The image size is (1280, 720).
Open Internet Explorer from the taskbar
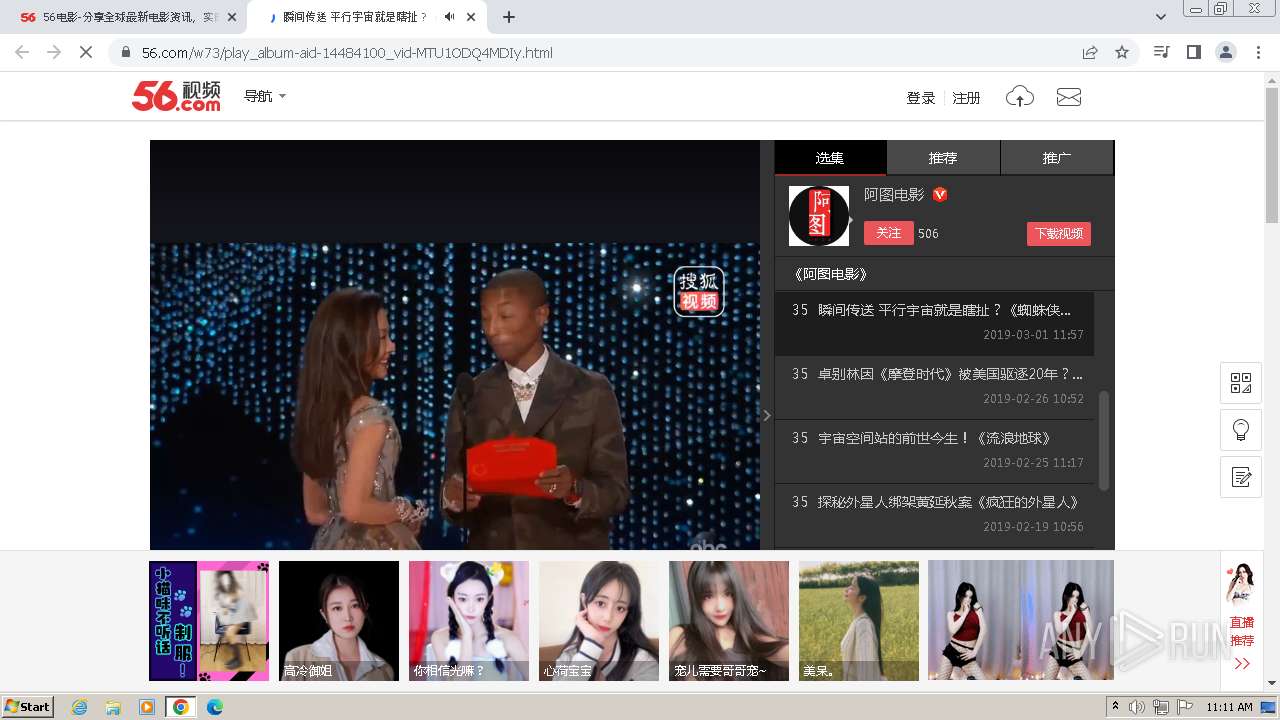click(x=80, y=707)
